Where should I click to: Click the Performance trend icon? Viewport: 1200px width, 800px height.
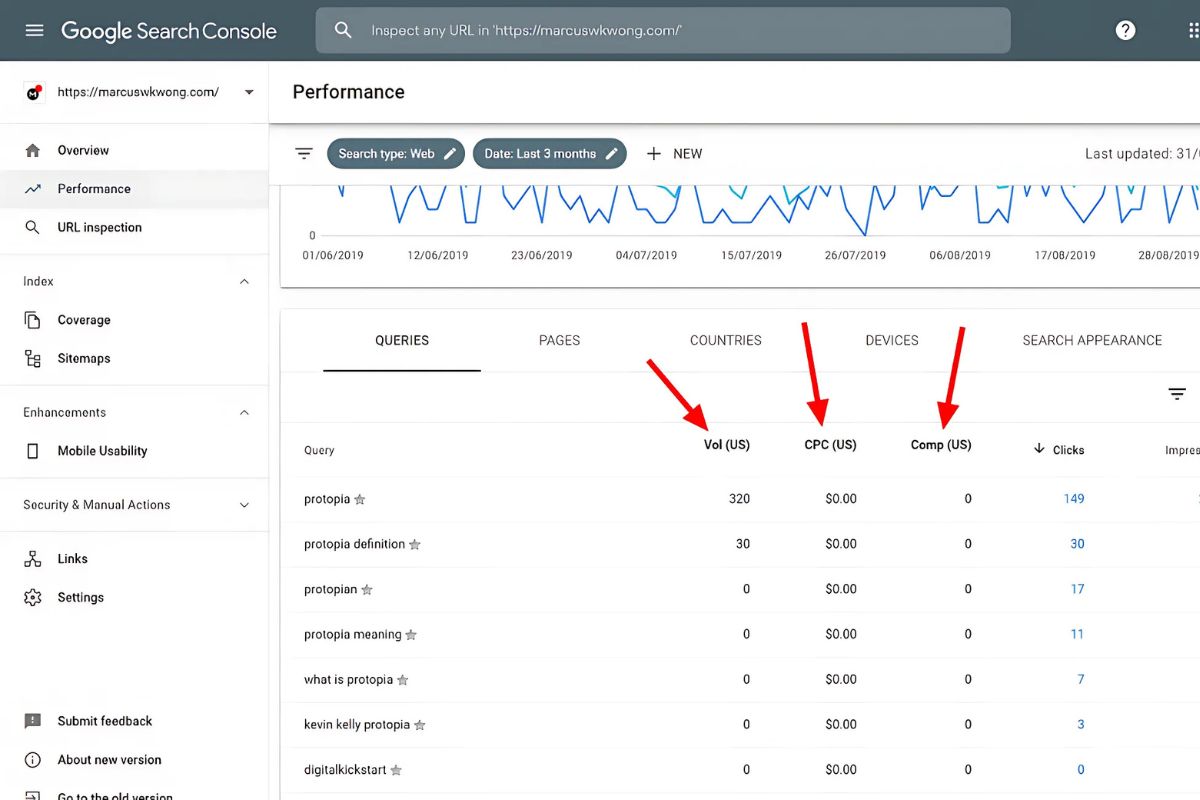[33, 189]
